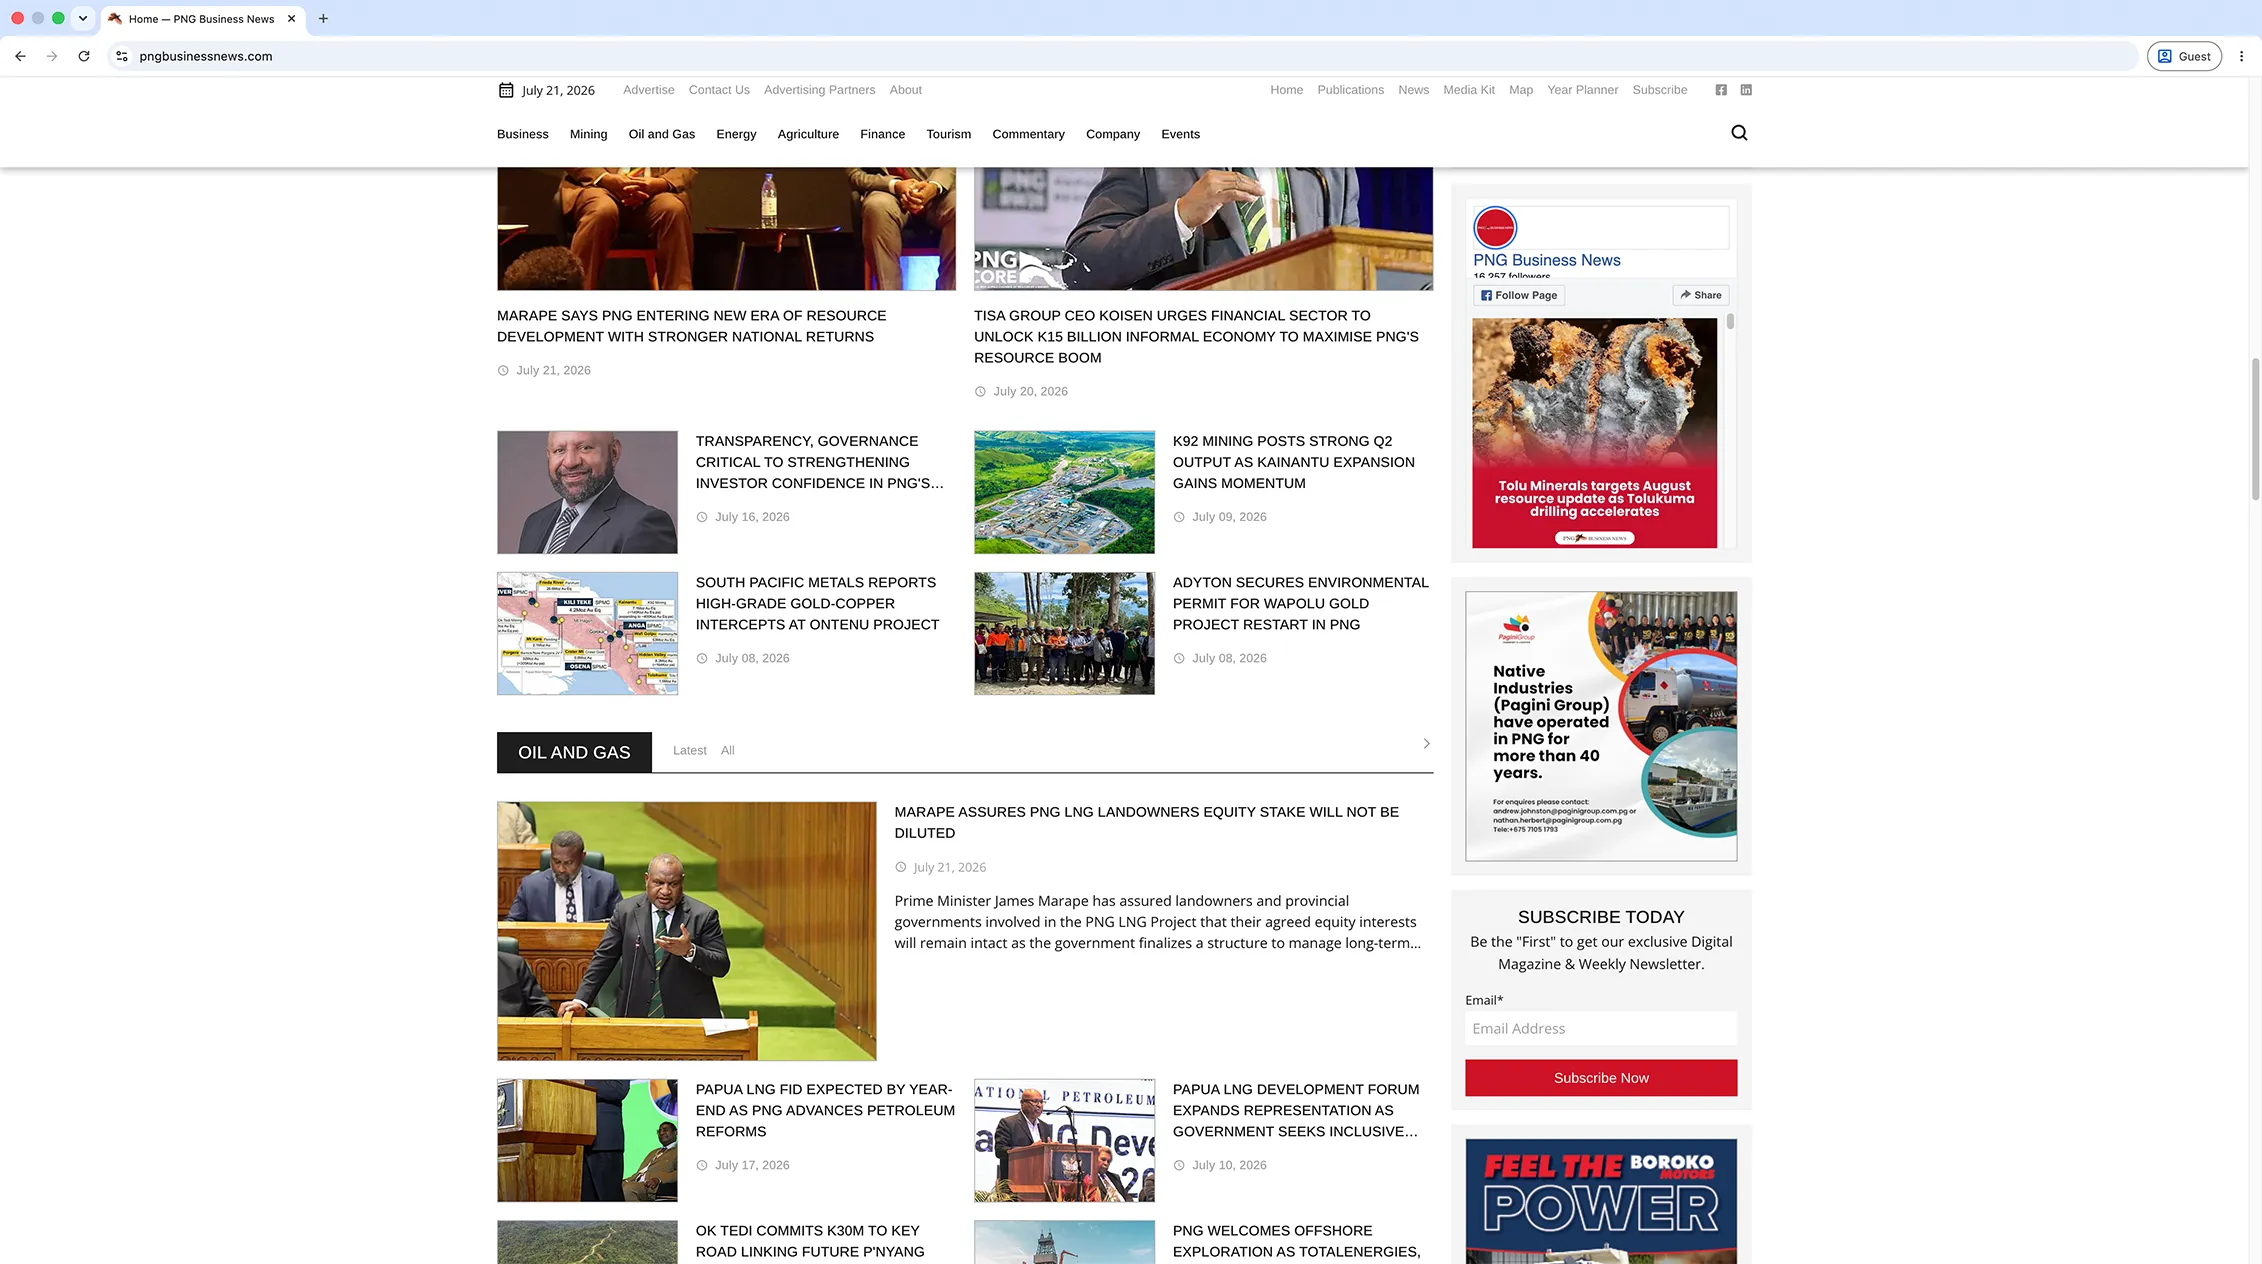2262x1264 pixels.
Task: Open the Marape new era of resource development article
Action: point(691,326)
